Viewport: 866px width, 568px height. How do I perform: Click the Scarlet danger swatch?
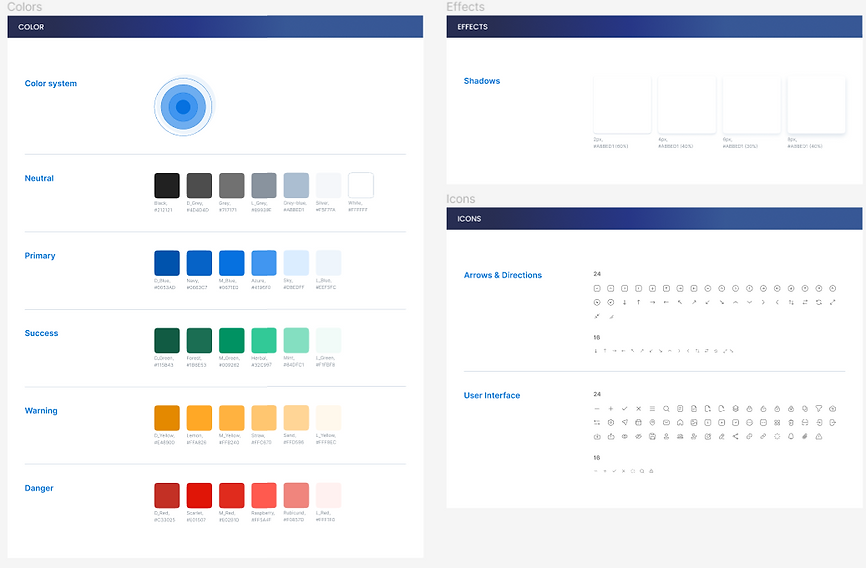point(199,495)
